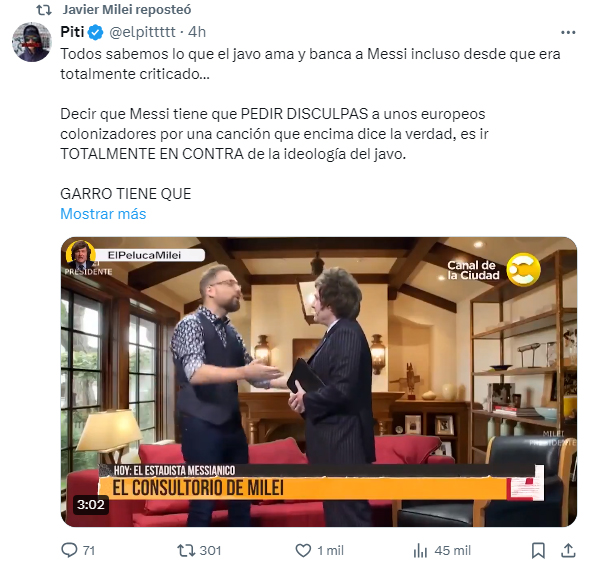The image size is (592, 569).
Task: Open Piti's profile avatar
Action: pos(32,42)
